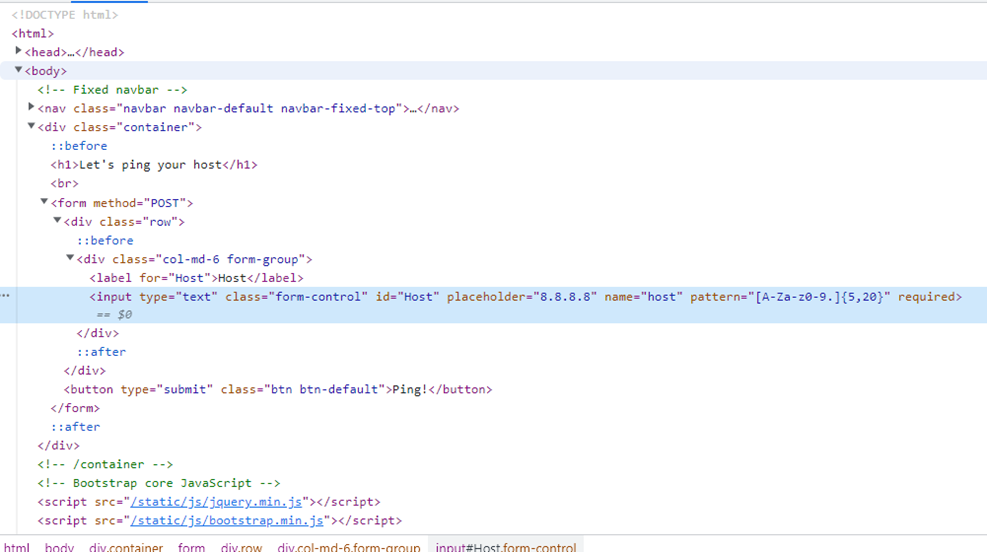This screenshot has height=552, width=987.
Task: Select form in the breadcrumb bar
Action: point(191,547)
